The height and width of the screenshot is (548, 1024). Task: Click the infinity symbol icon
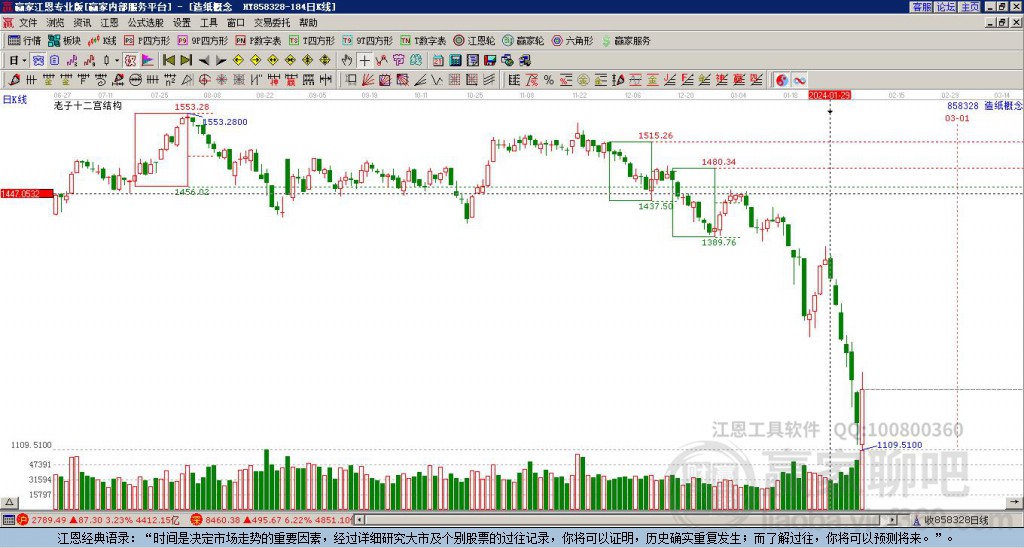click(799, 80)
